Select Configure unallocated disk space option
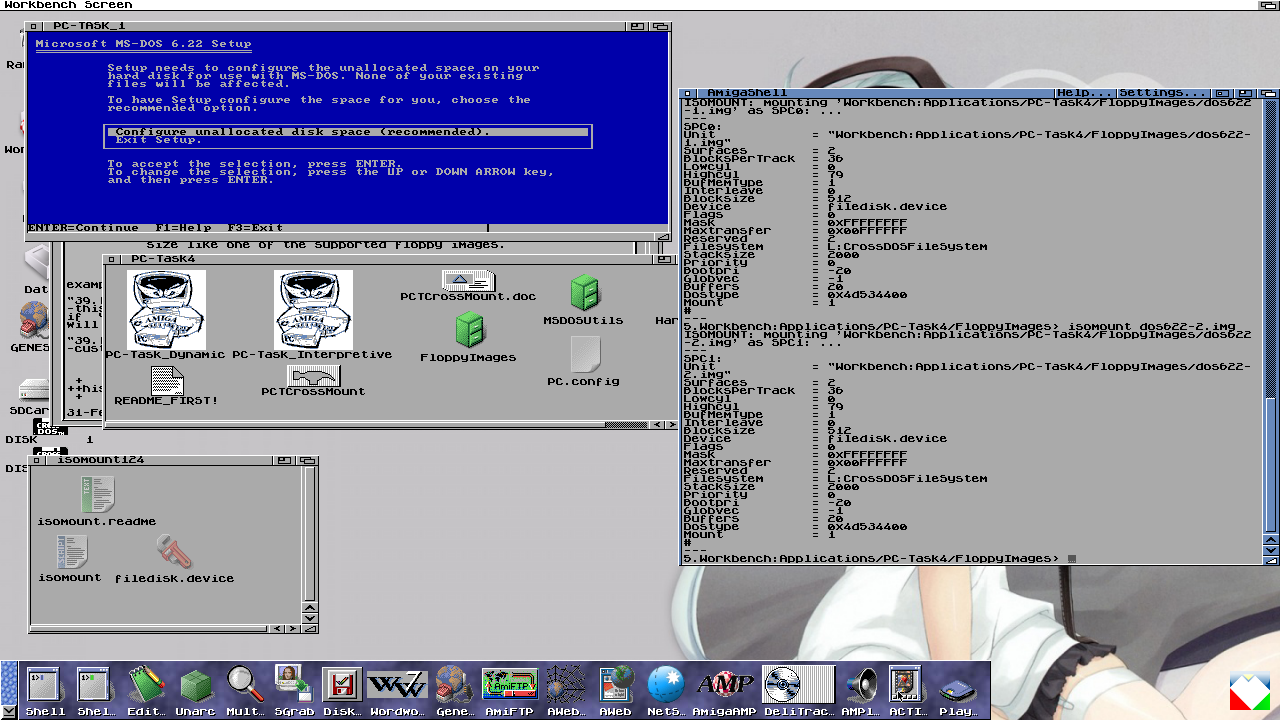Viewport: 1280px width, 720px height. [x=349, y=132]
